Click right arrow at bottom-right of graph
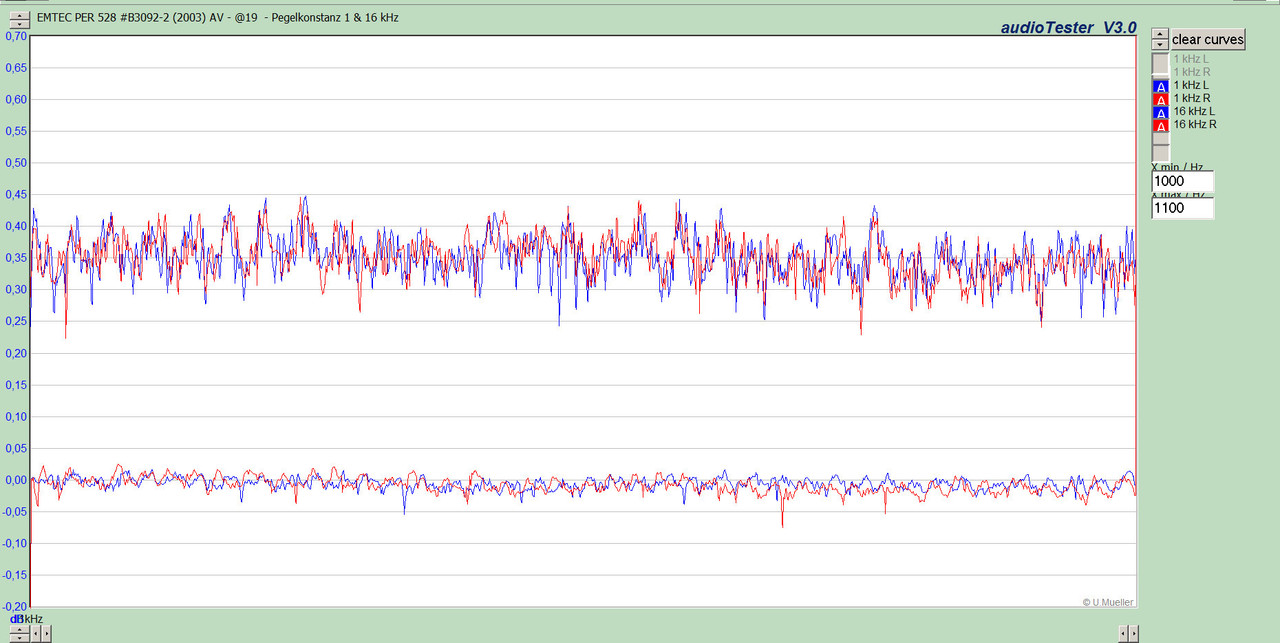Viewport: 1280px width, 643px height. [x=1133, y=633]
